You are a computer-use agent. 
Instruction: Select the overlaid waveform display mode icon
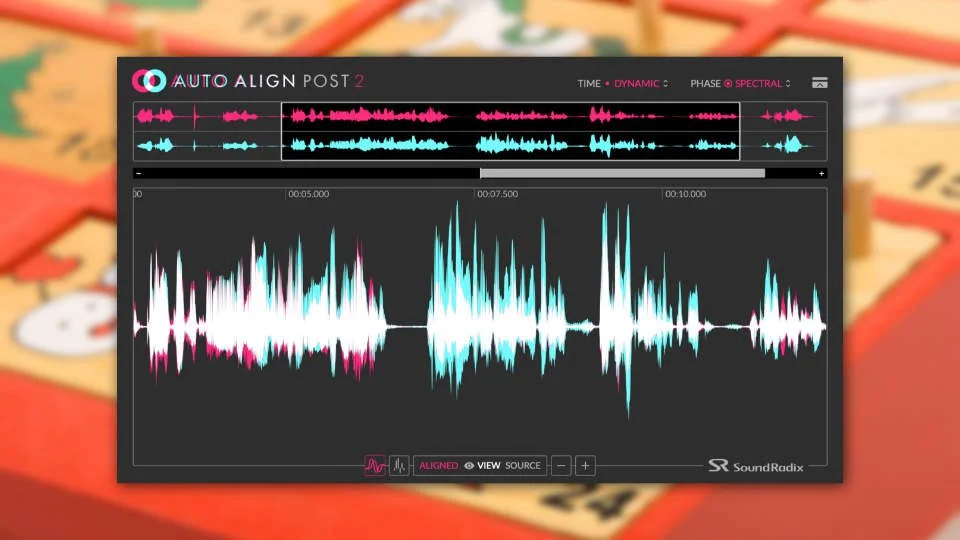pyautogui.click(x=375, y=466)
